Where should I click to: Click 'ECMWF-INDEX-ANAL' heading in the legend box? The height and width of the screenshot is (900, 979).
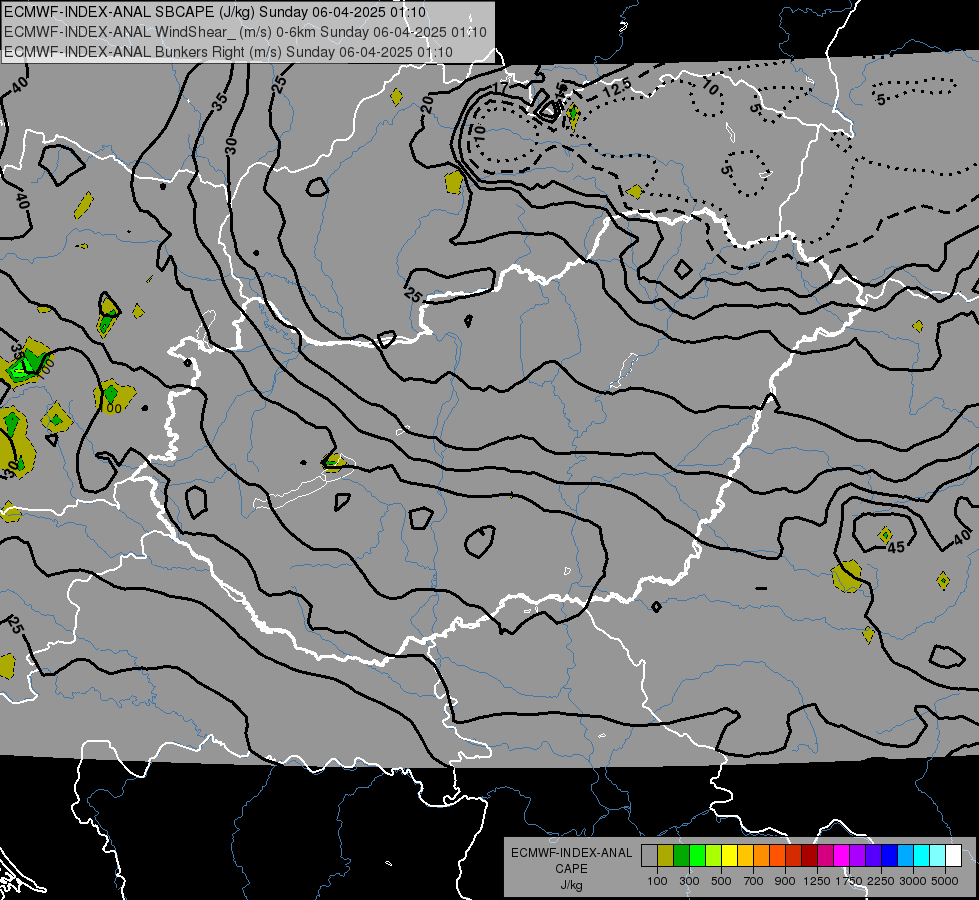(x=571, y=853)
